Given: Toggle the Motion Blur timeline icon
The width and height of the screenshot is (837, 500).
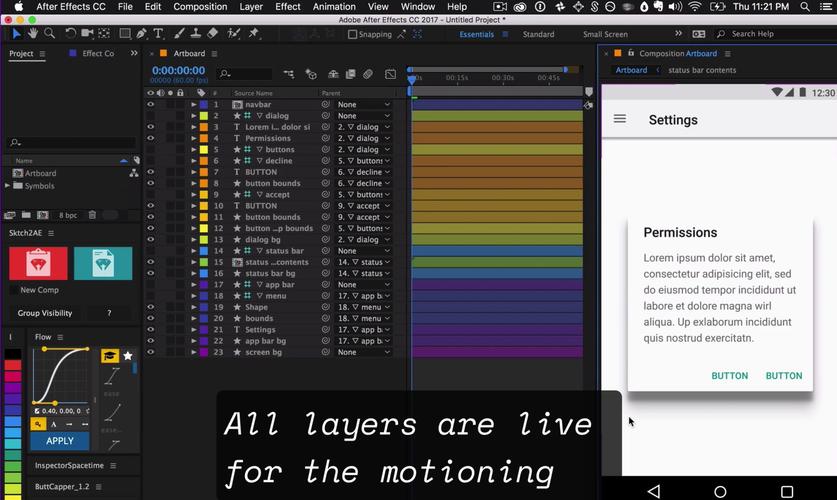Looking at the screenshot, I should (x=368, y=74).
